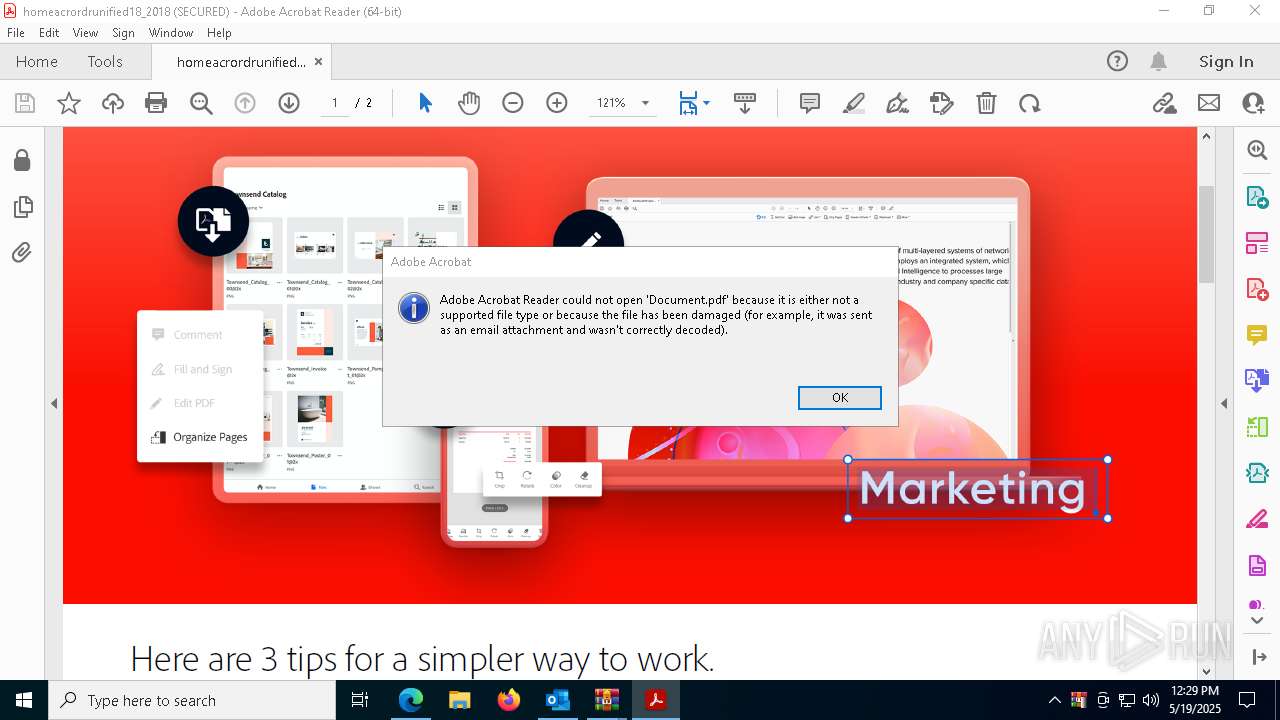Print the document with printer icon
1280x720 pixels.
pyautogui.click(x=156, y=103)
